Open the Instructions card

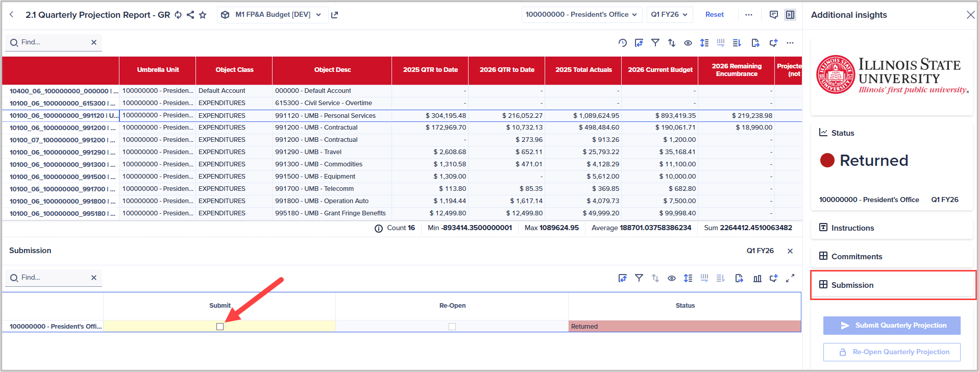893,228
